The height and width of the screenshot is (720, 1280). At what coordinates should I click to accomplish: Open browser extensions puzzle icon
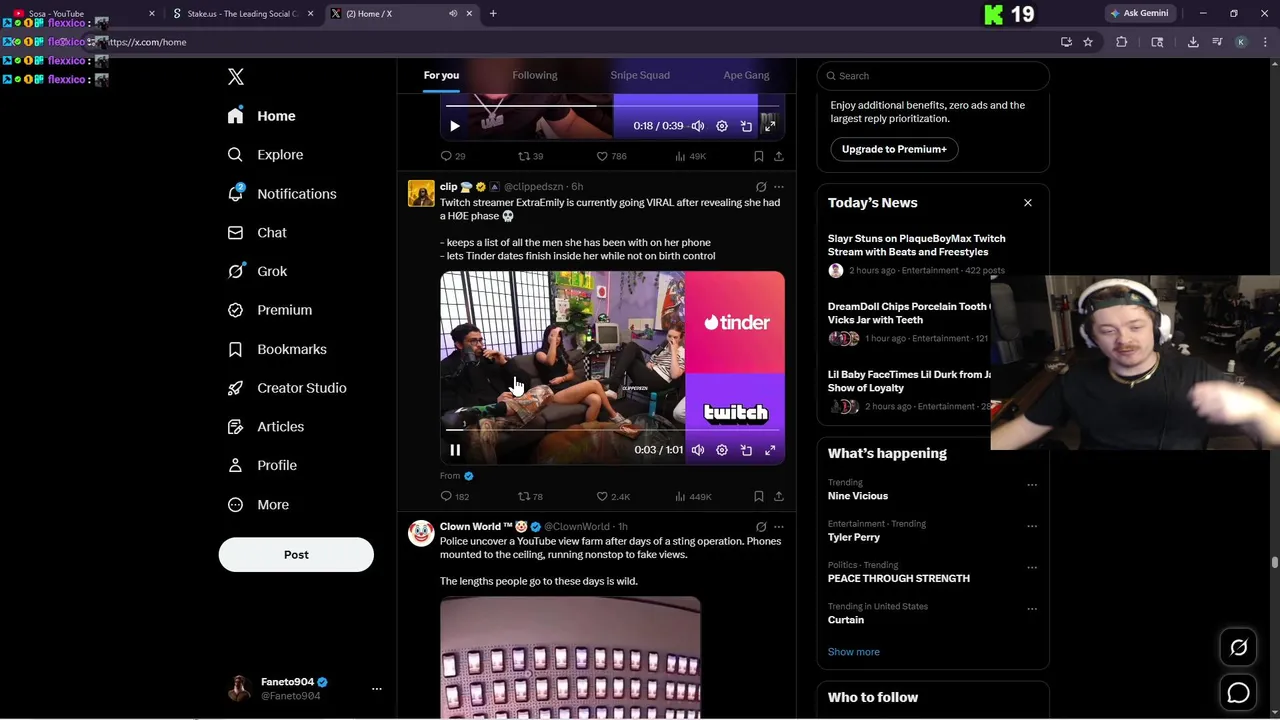coord(1121,42)
